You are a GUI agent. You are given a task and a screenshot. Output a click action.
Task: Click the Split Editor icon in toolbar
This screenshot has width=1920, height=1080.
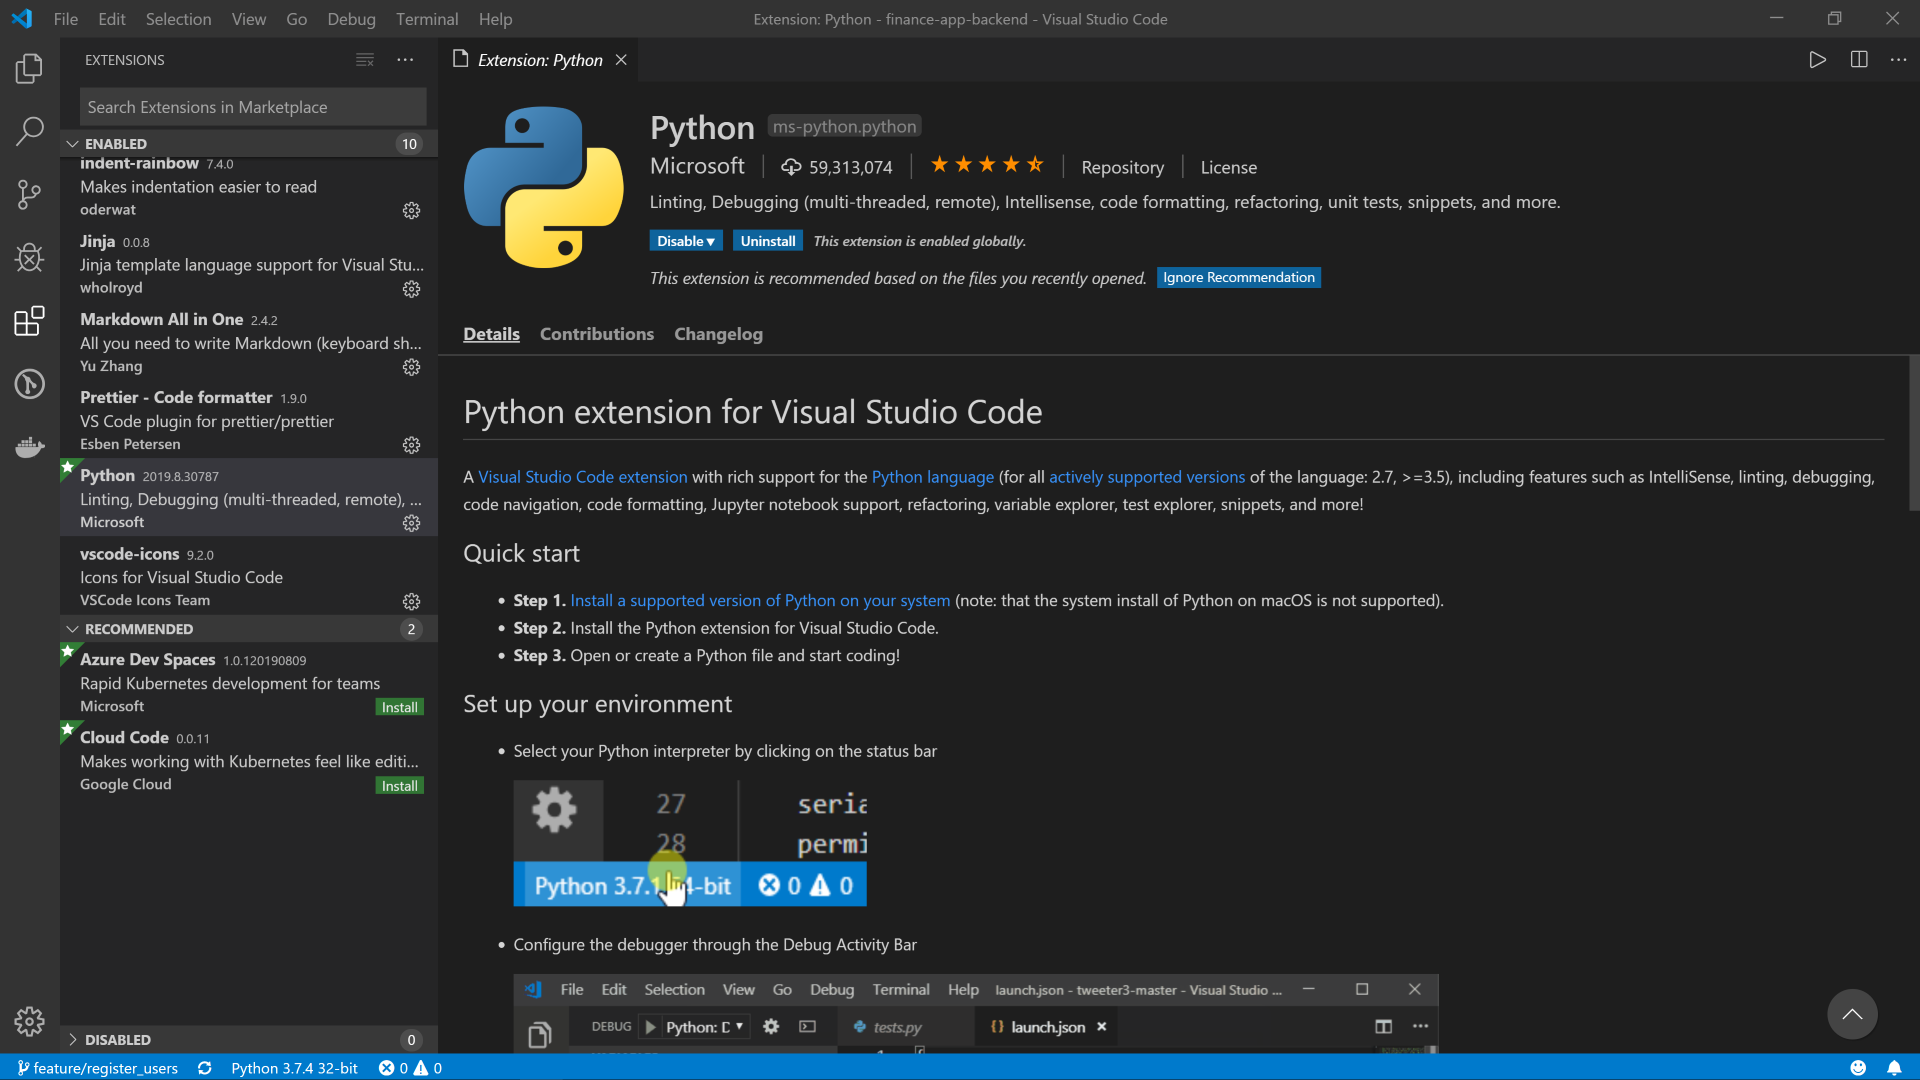coord(1859,59)
